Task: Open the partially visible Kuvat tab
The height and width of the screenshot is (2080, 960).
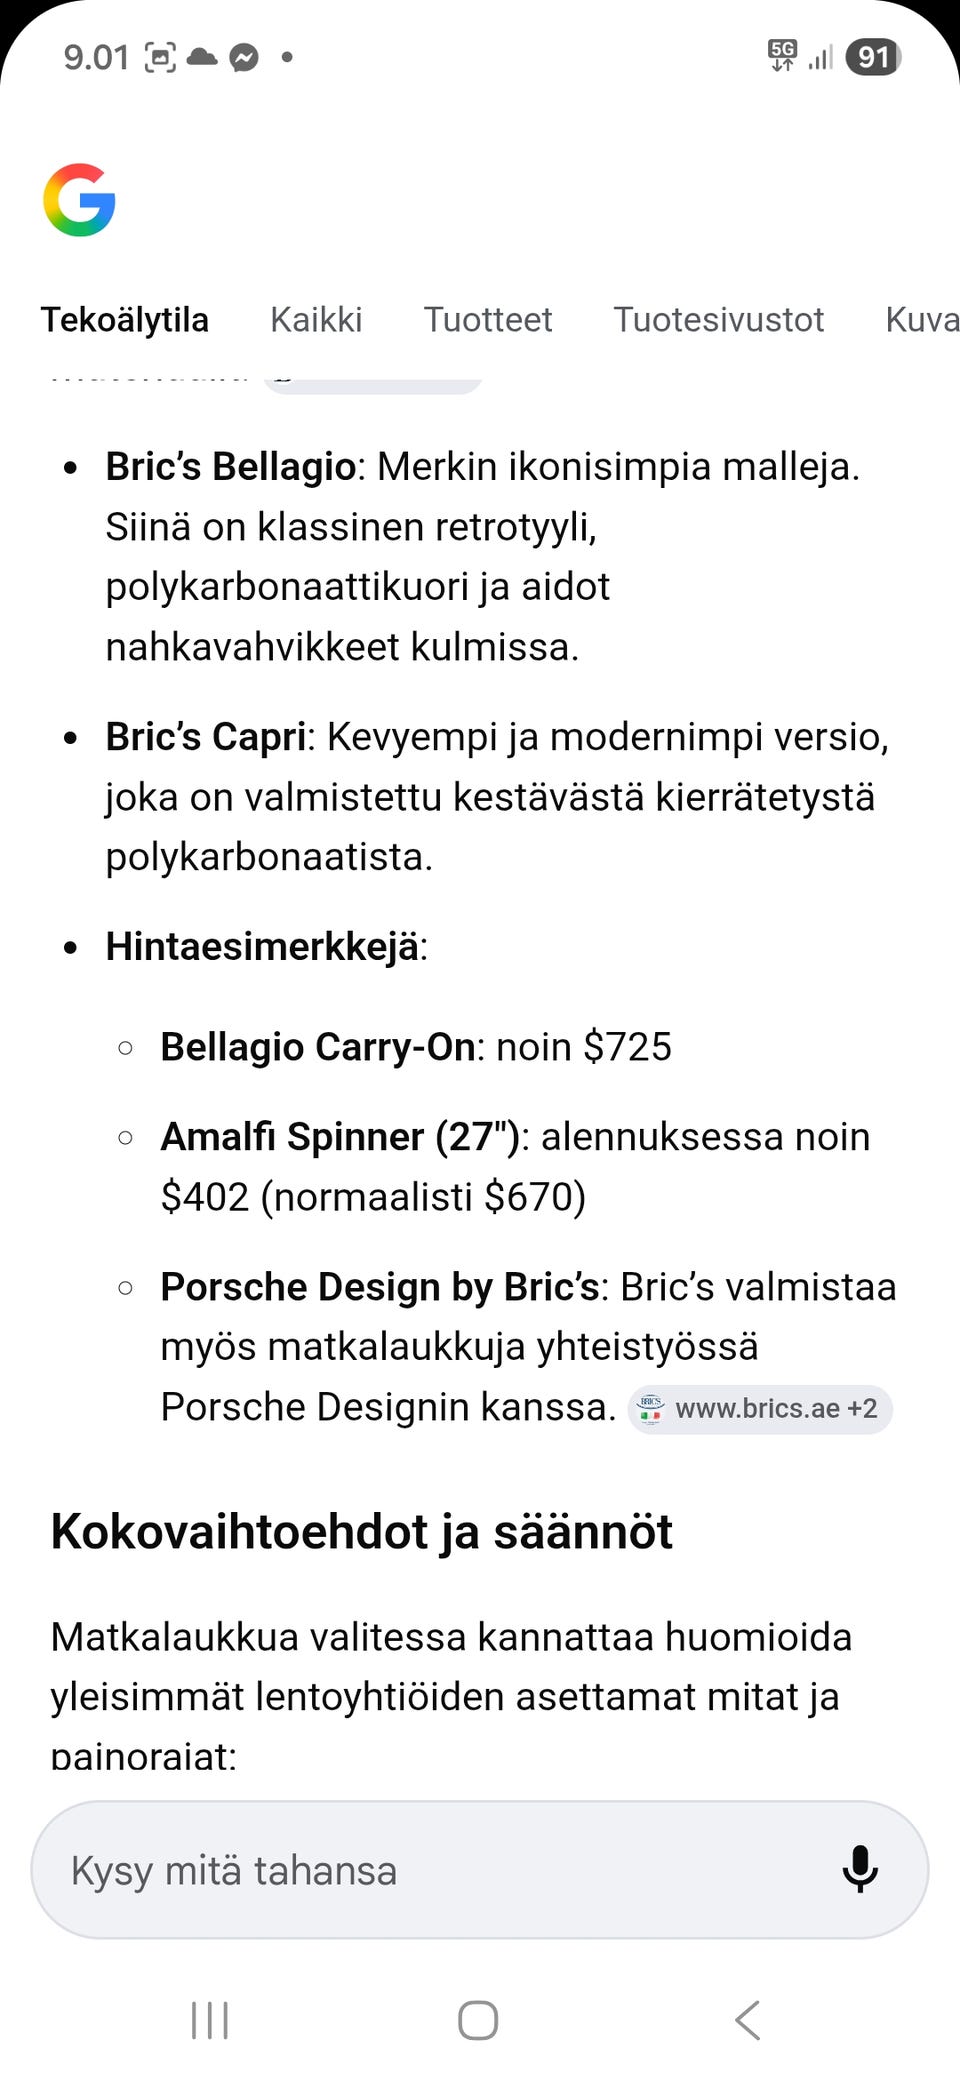Action: (x=922, y=319)
